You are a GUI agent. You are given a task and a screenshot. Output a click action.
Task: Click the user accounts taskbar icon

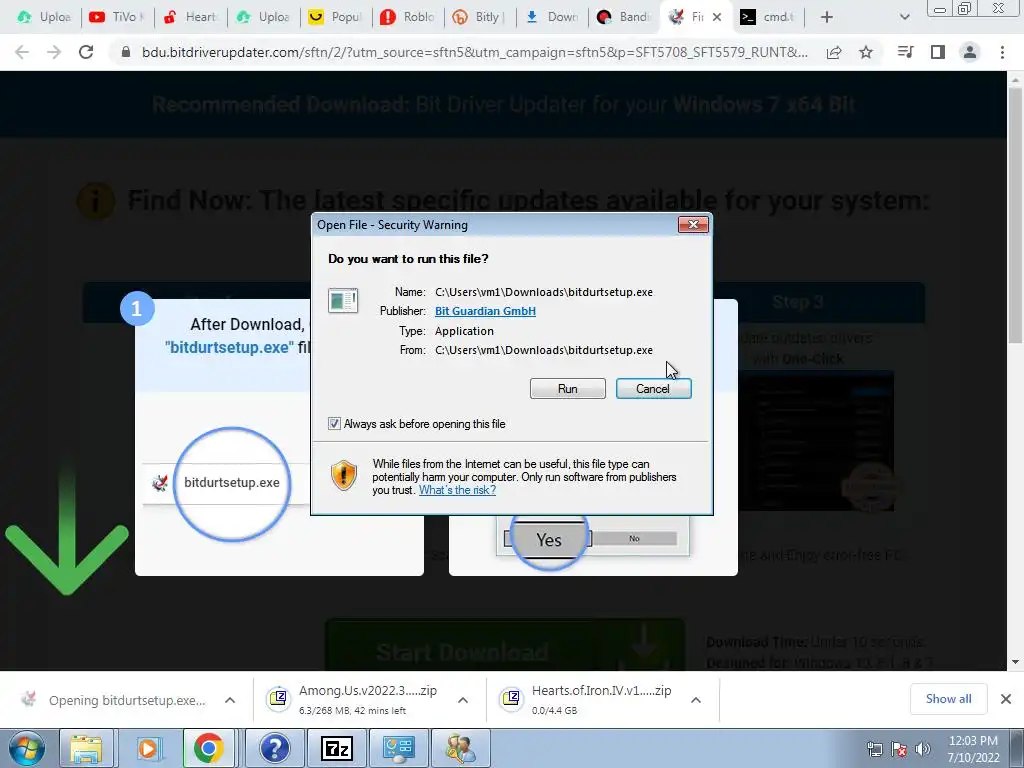(x=461, y=748)
